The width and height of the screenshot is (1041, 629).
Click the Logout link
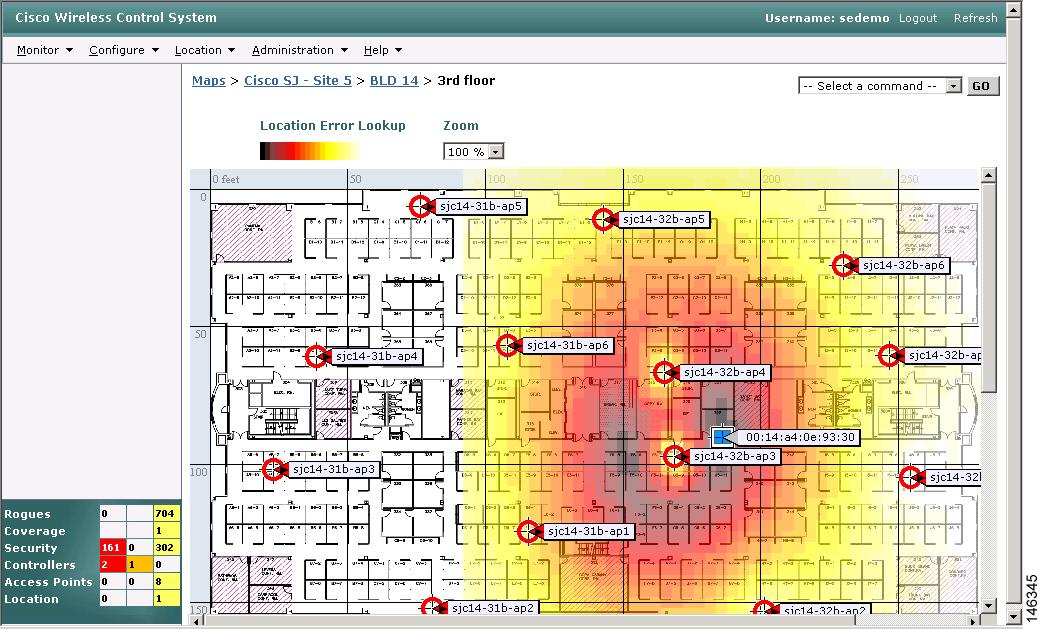(x=918, y=18)
